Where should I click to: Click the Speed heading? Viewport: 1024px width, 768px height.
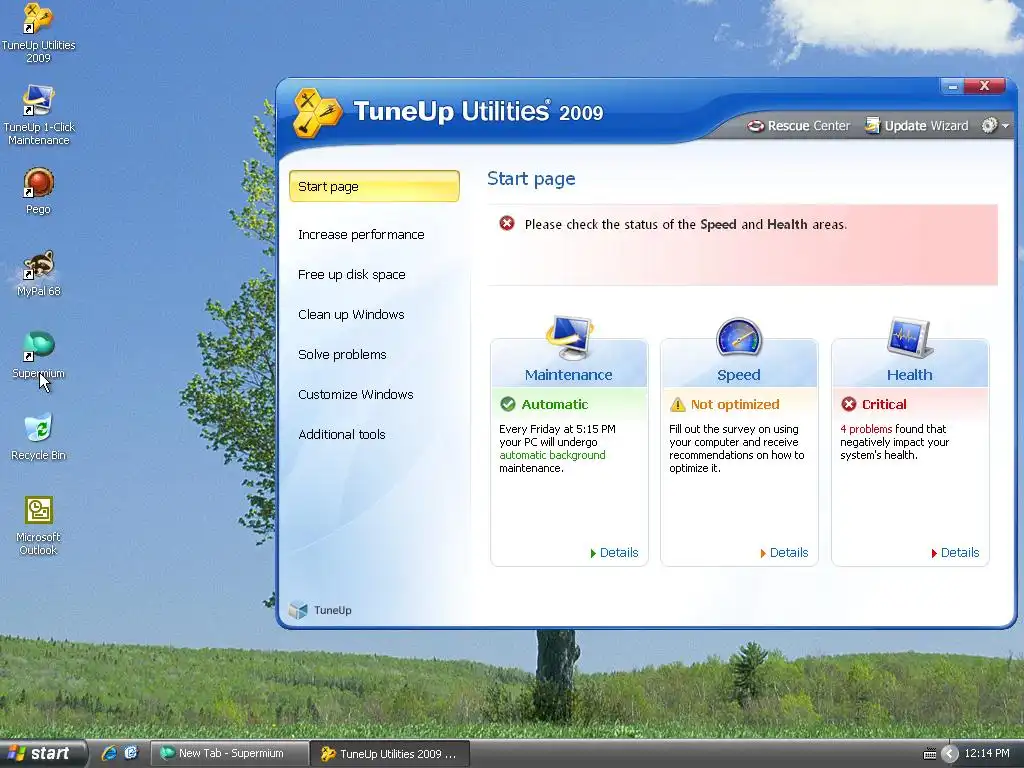739,375
